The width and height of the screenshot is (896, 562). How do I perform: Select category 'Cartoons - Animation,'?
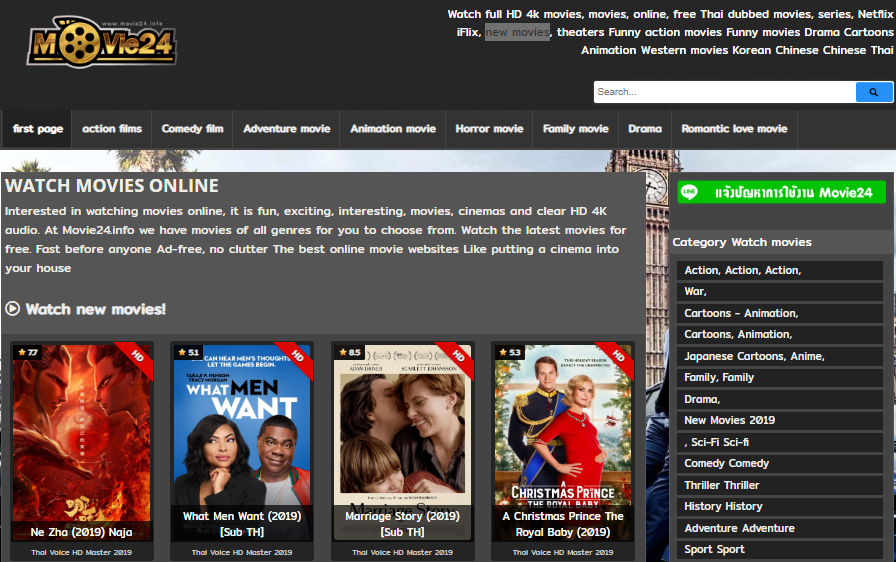[780, 313]
